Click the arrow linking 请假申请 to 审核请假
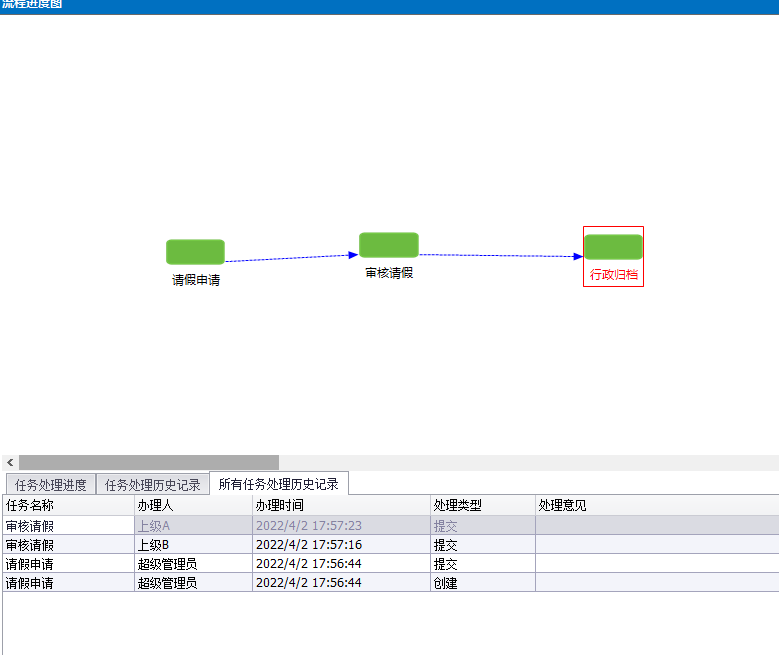 290,258
